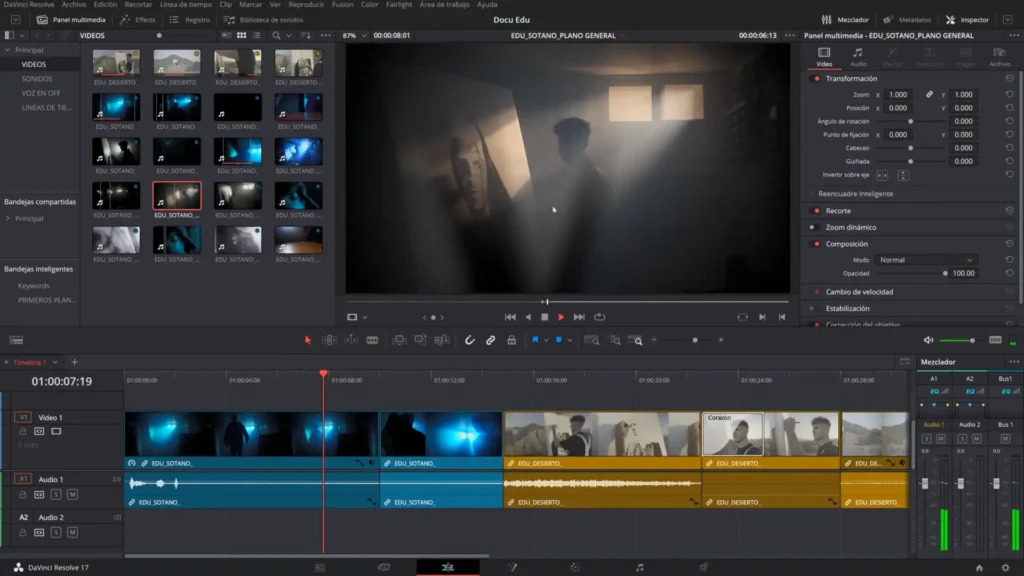
Task: Open the viewer zoom 87% dropdown
Action: [354, 35]
